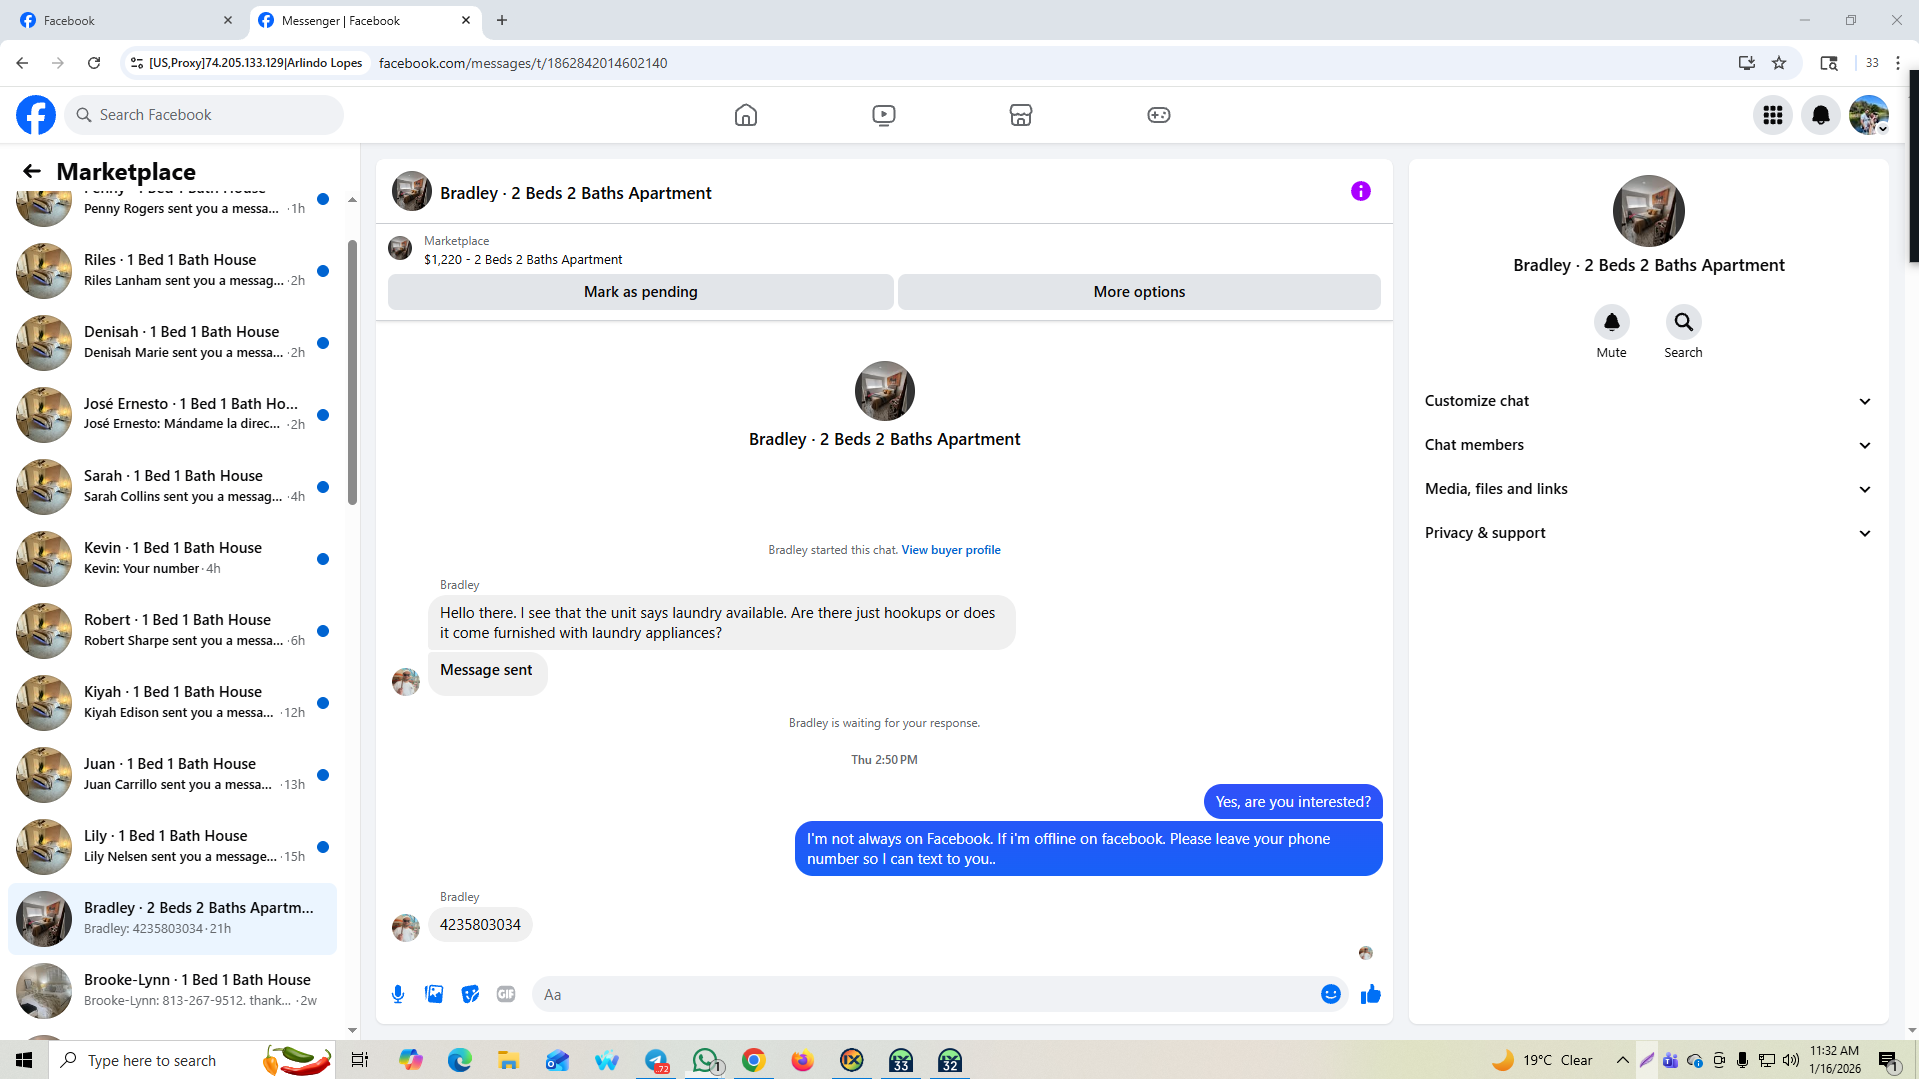The image size is (1919, 1079).
Task: Reload the page in browser
Action: click(94, 63)
